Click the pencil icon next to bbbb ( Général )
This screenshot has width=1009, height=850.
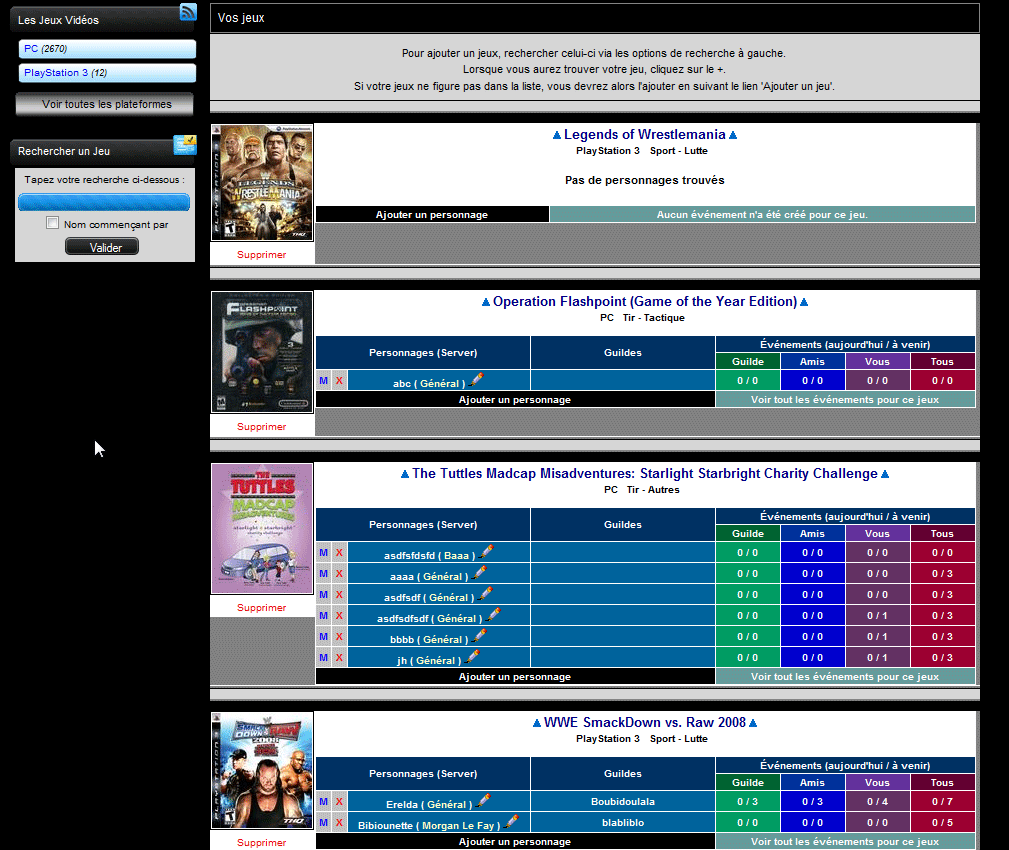(479, 636)
